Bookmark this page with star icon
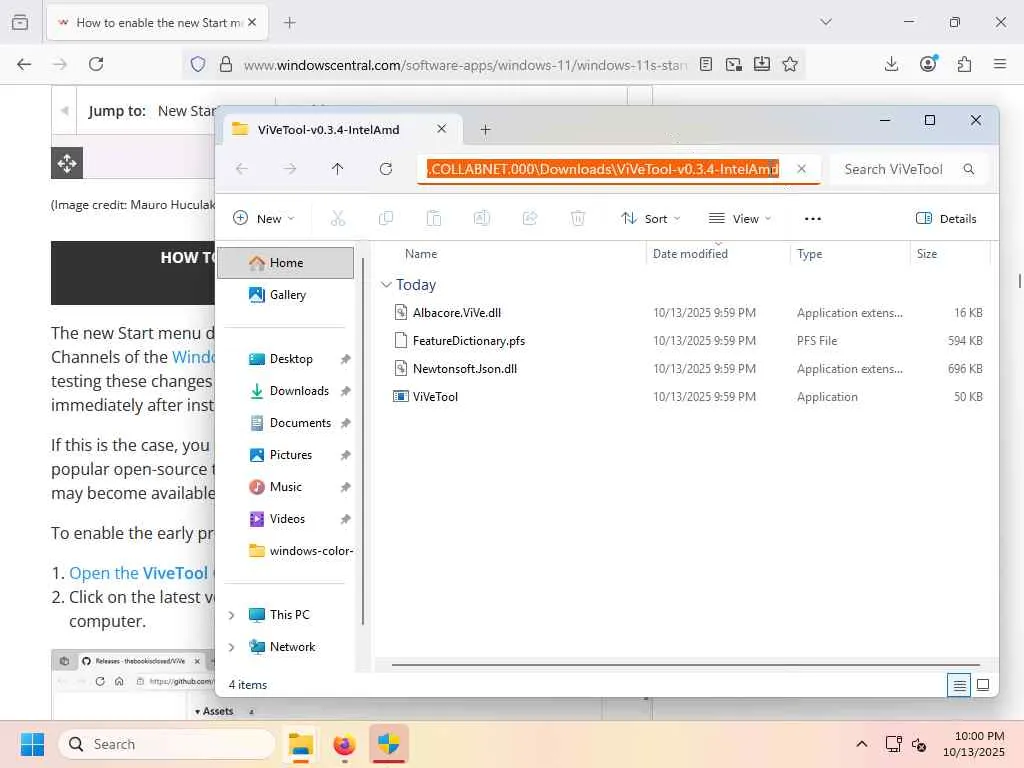1024x768 pixels. pyautogui.click(x=790, y=64)
